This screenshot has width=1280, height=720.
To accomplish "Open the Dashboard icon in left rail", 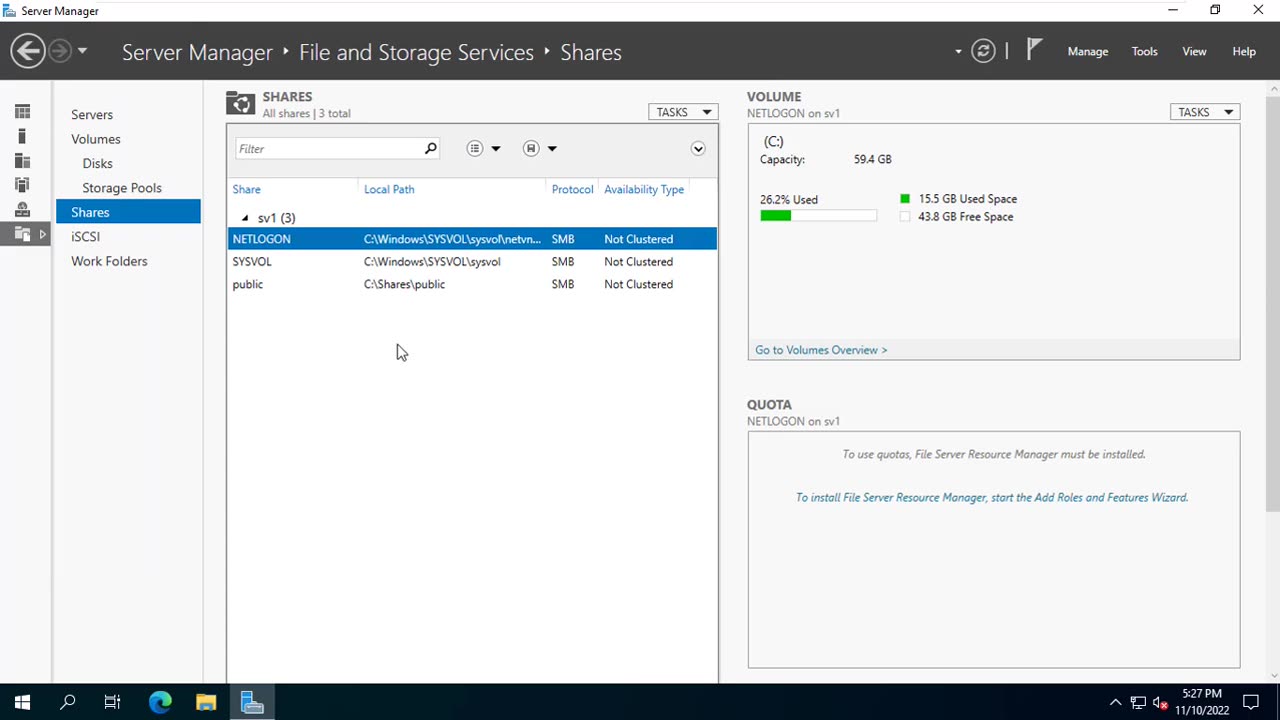I will pos(22,112).
